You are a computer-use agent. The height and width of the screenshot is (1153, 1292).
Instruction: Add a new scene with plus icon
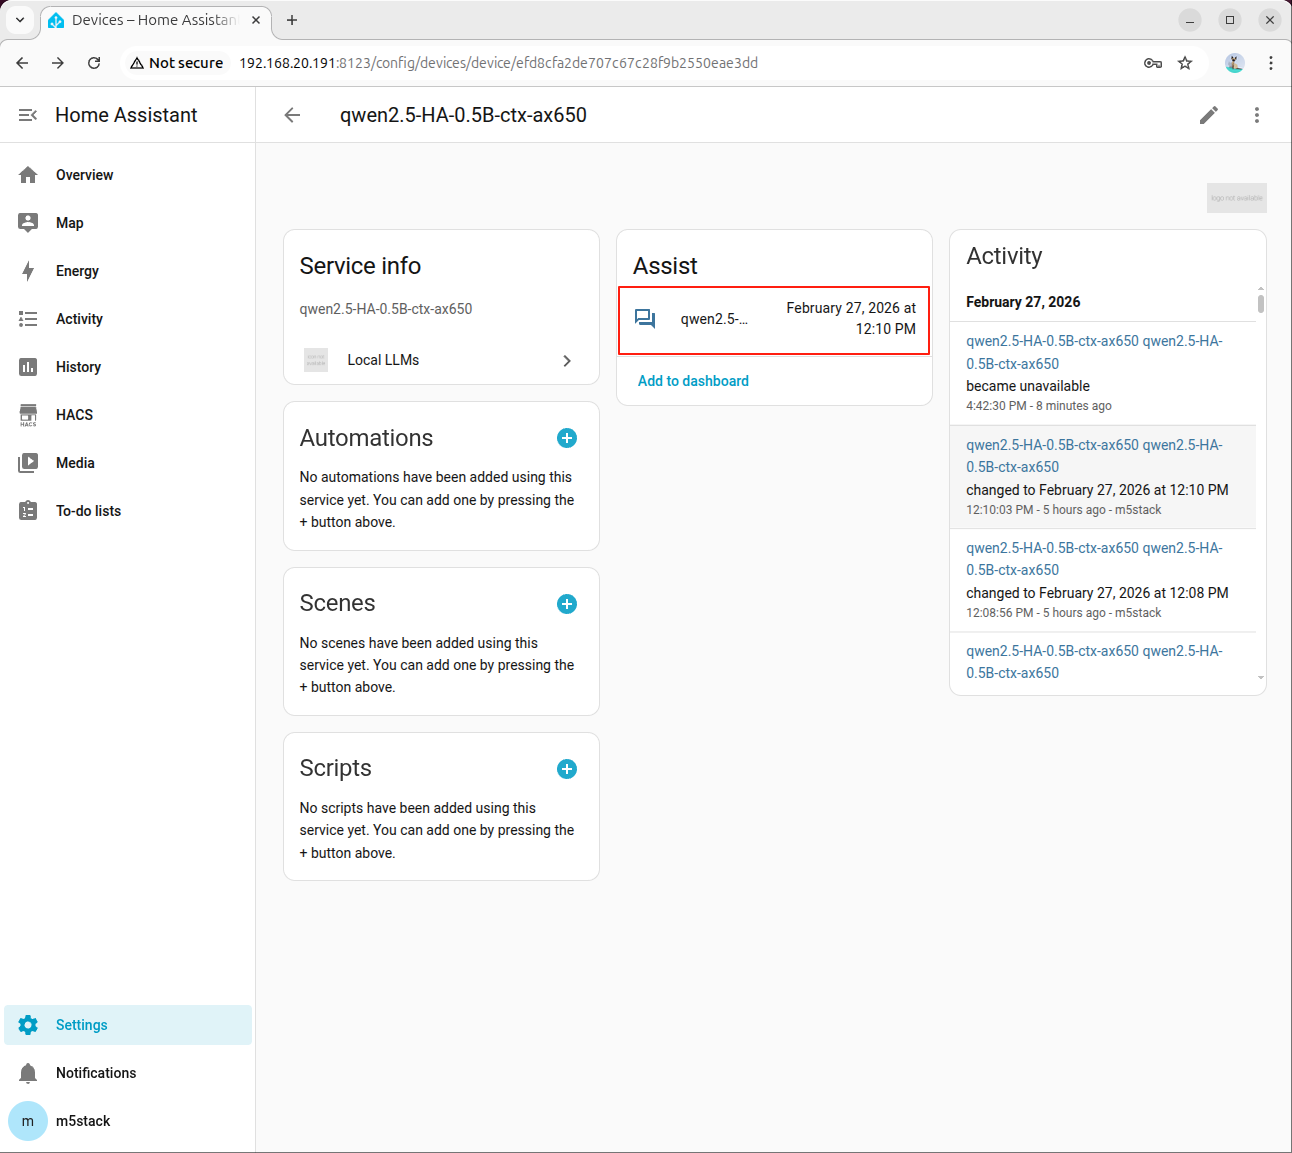566,604
